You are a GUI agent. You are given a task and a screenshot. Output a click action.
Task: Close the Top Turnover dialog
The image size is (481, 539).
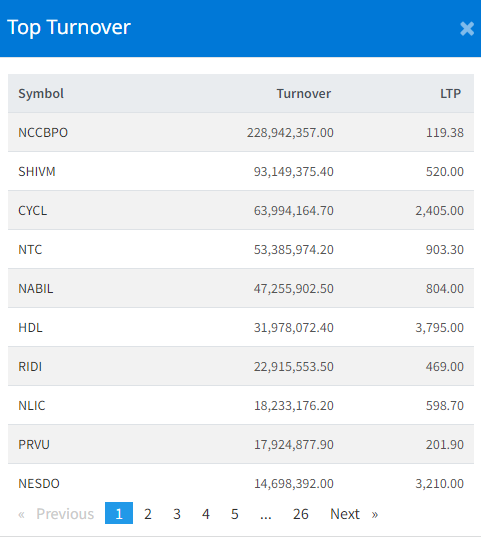coord(467,29)
